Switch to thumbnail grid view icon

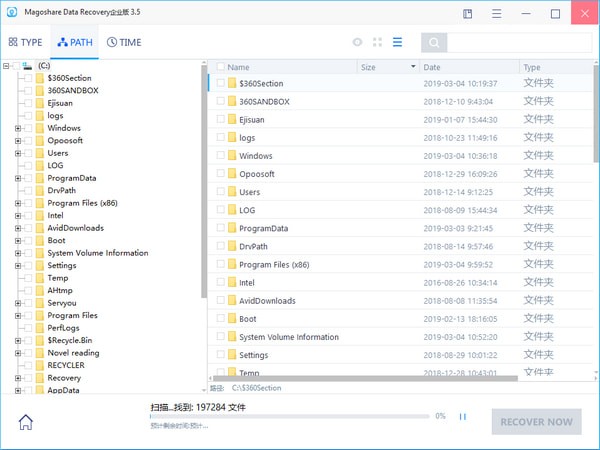tap(377, 42)
